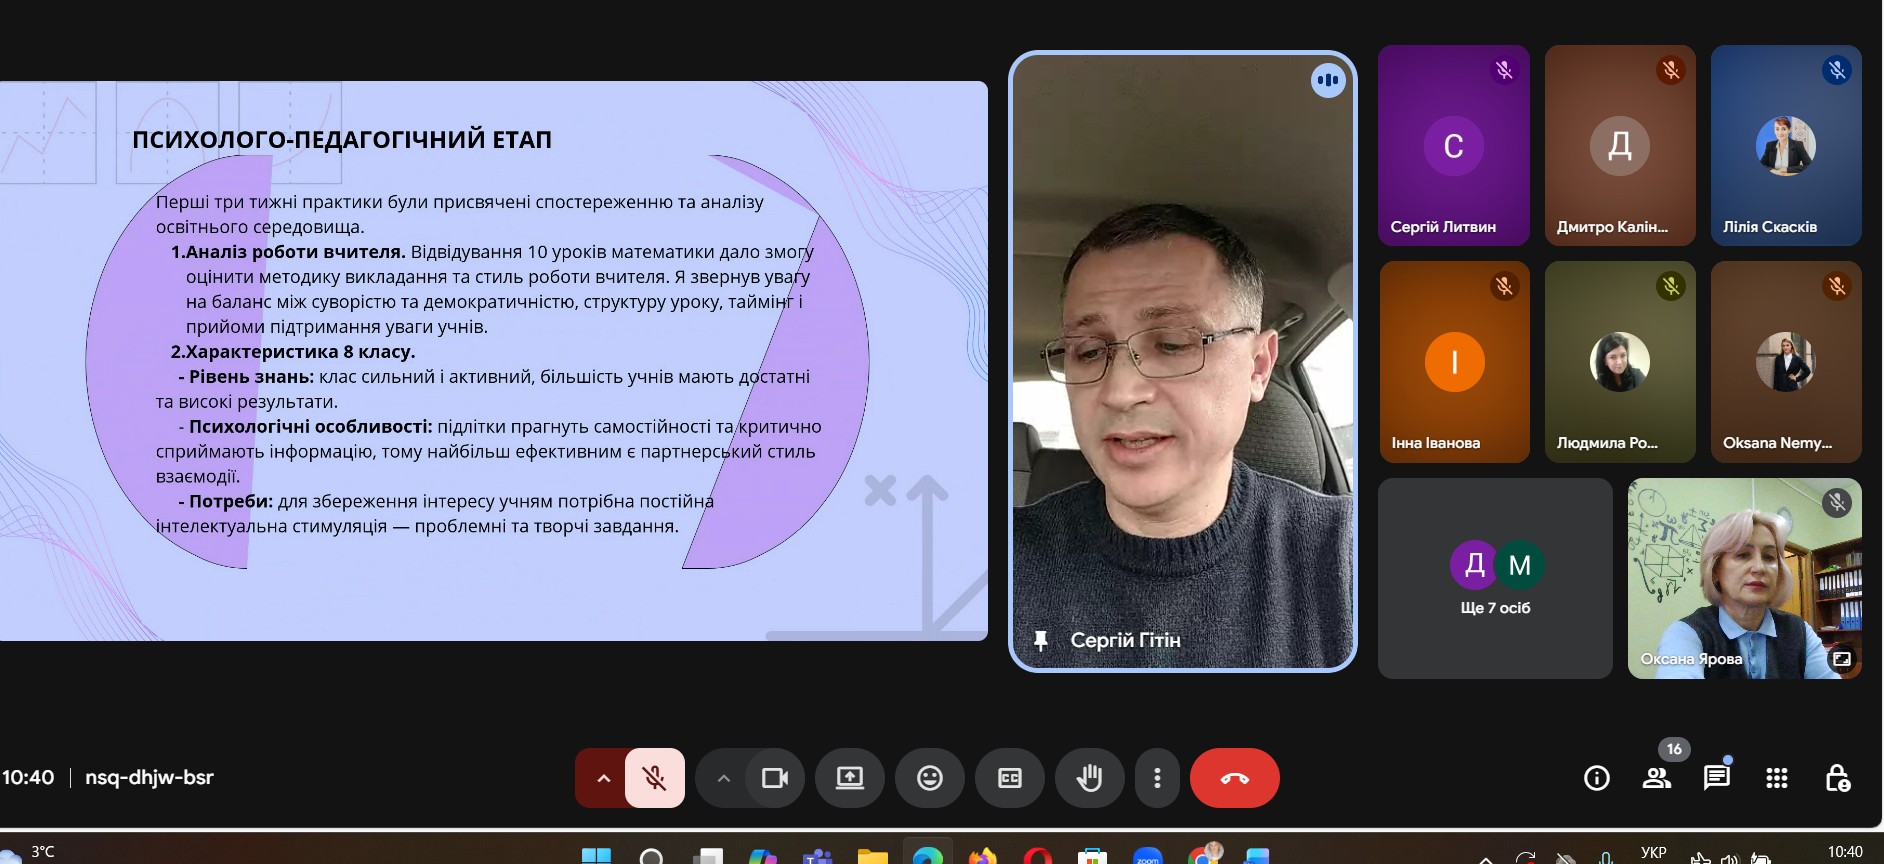Expand the video settings arrow
The width and height of the screenshot is (1884, 864).
[724, 778]
